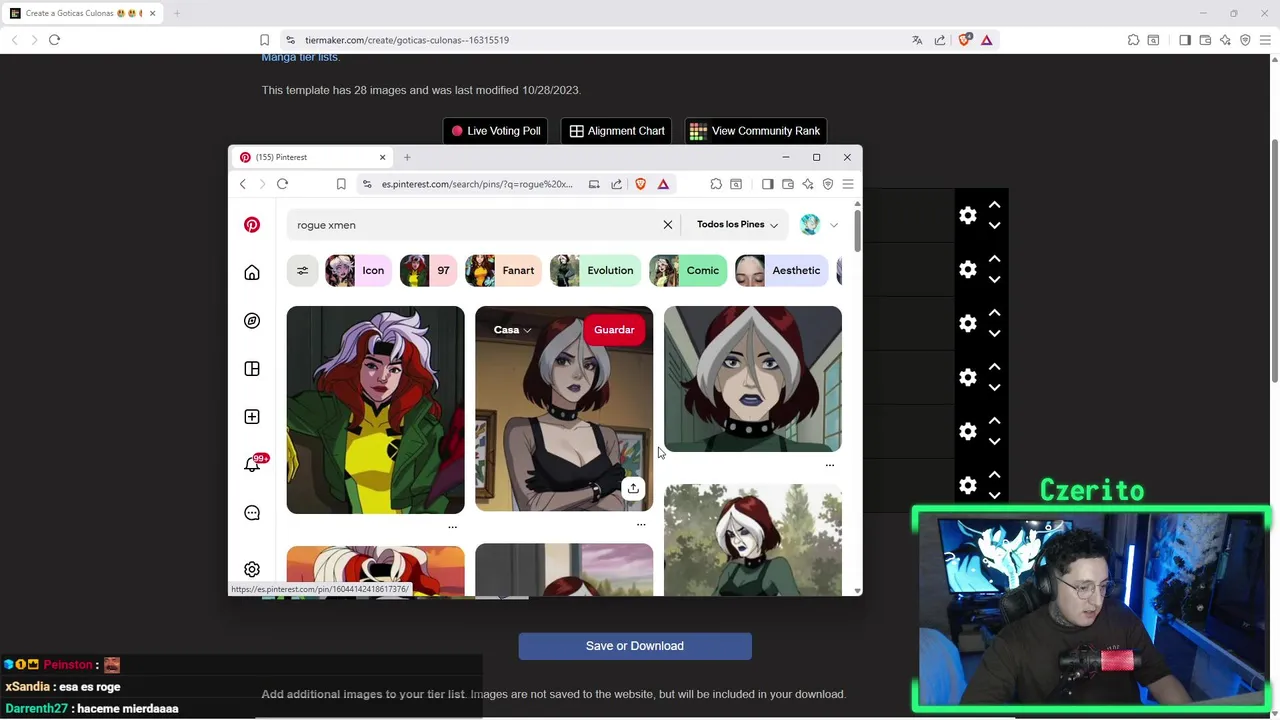Bookmark the TierMaker page
The height and width of the screenshot is (720, 1280).
tap(264, 40)
